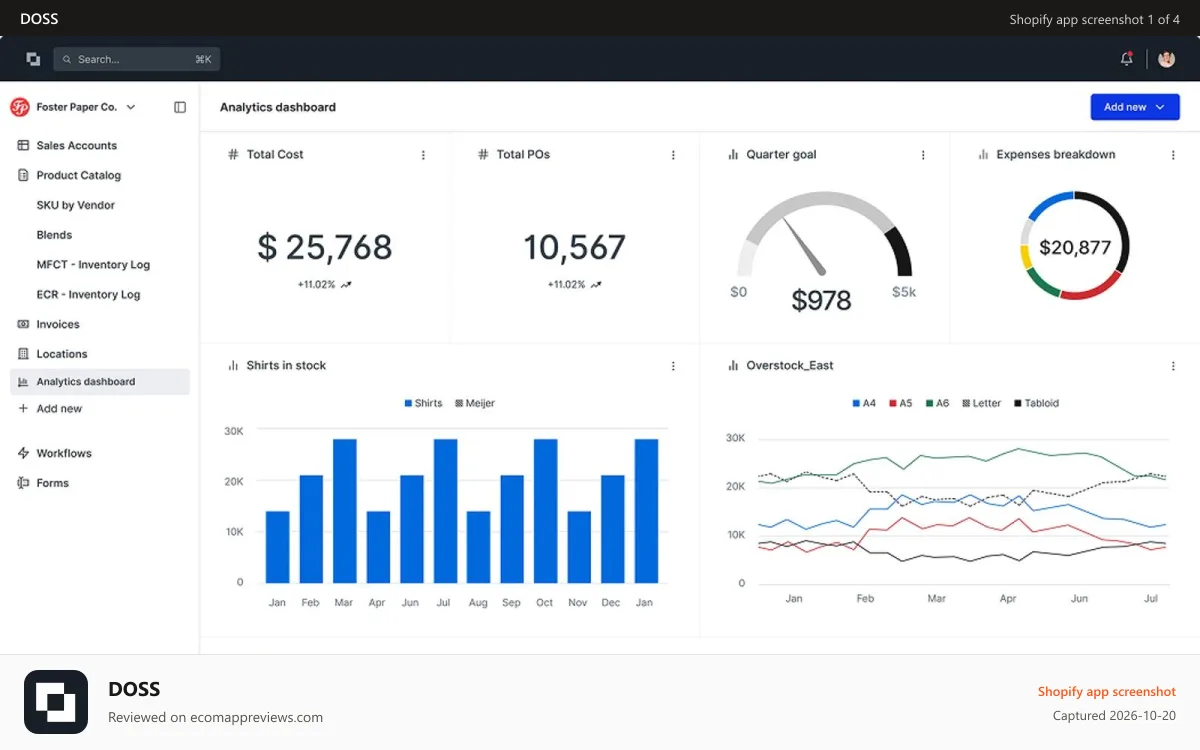Open Shirts in stock card options menu
The height and width of the screenshot is (750, 1200).
[673, 366]
